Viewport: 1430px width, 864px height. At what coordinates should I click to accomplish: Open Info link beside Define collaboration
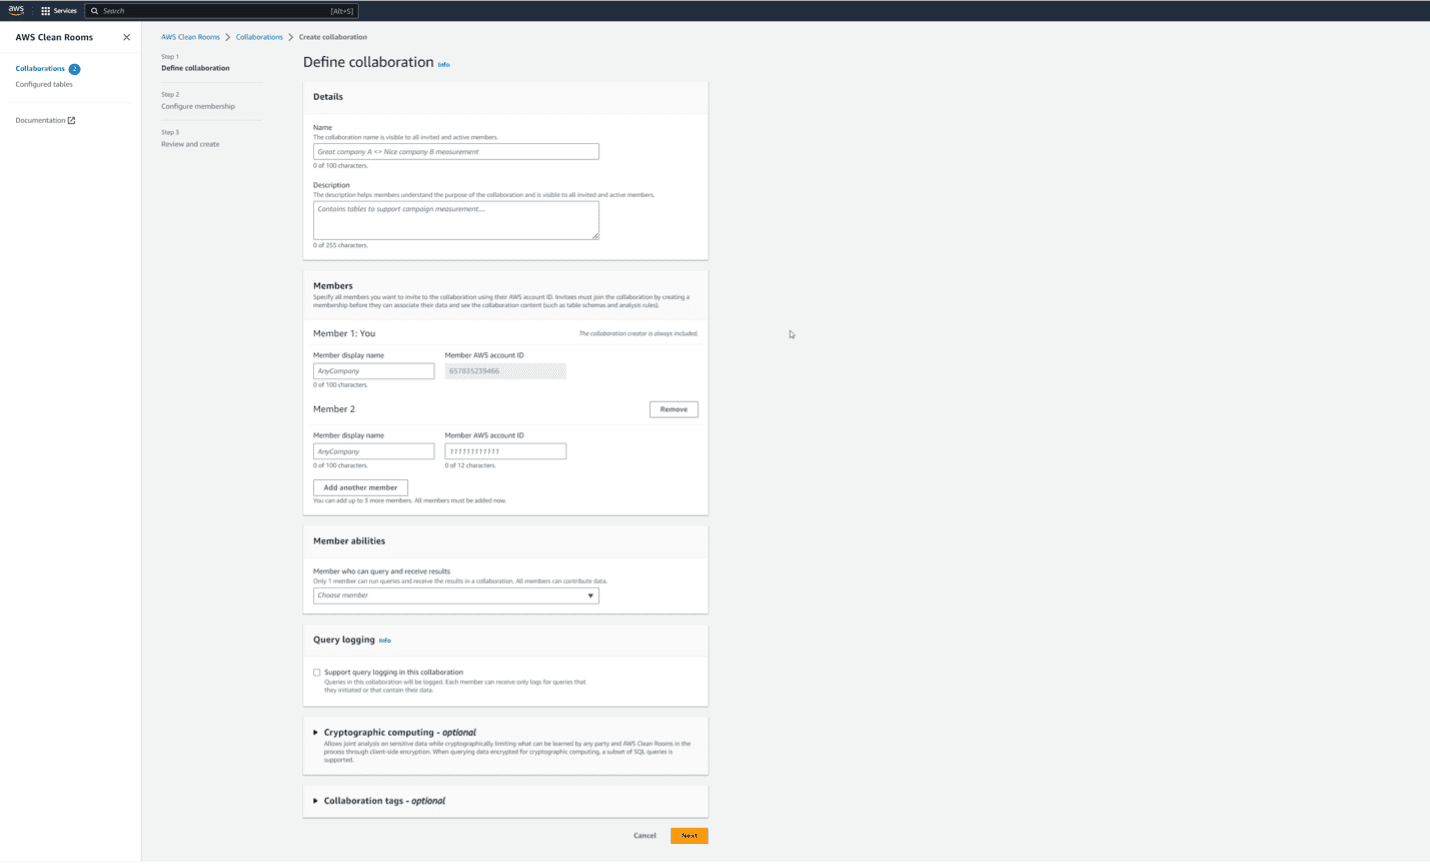[444, 64]
